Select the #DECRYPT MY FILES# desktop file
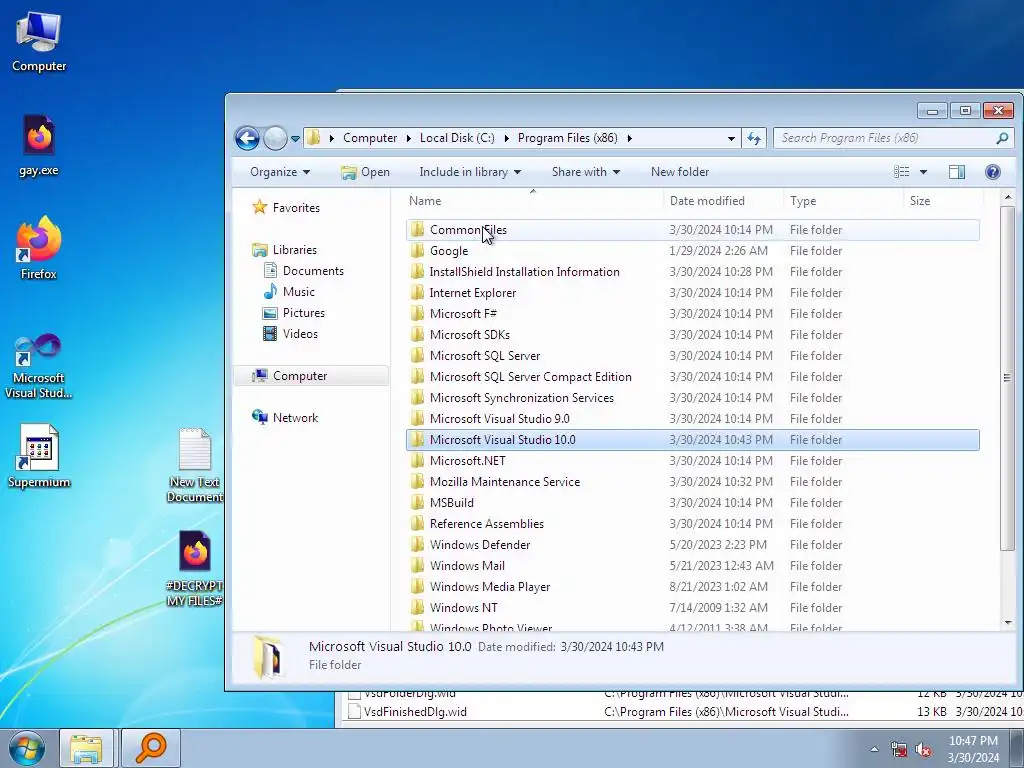This screenshot has height=768, width=1024. tap(195, 568)
